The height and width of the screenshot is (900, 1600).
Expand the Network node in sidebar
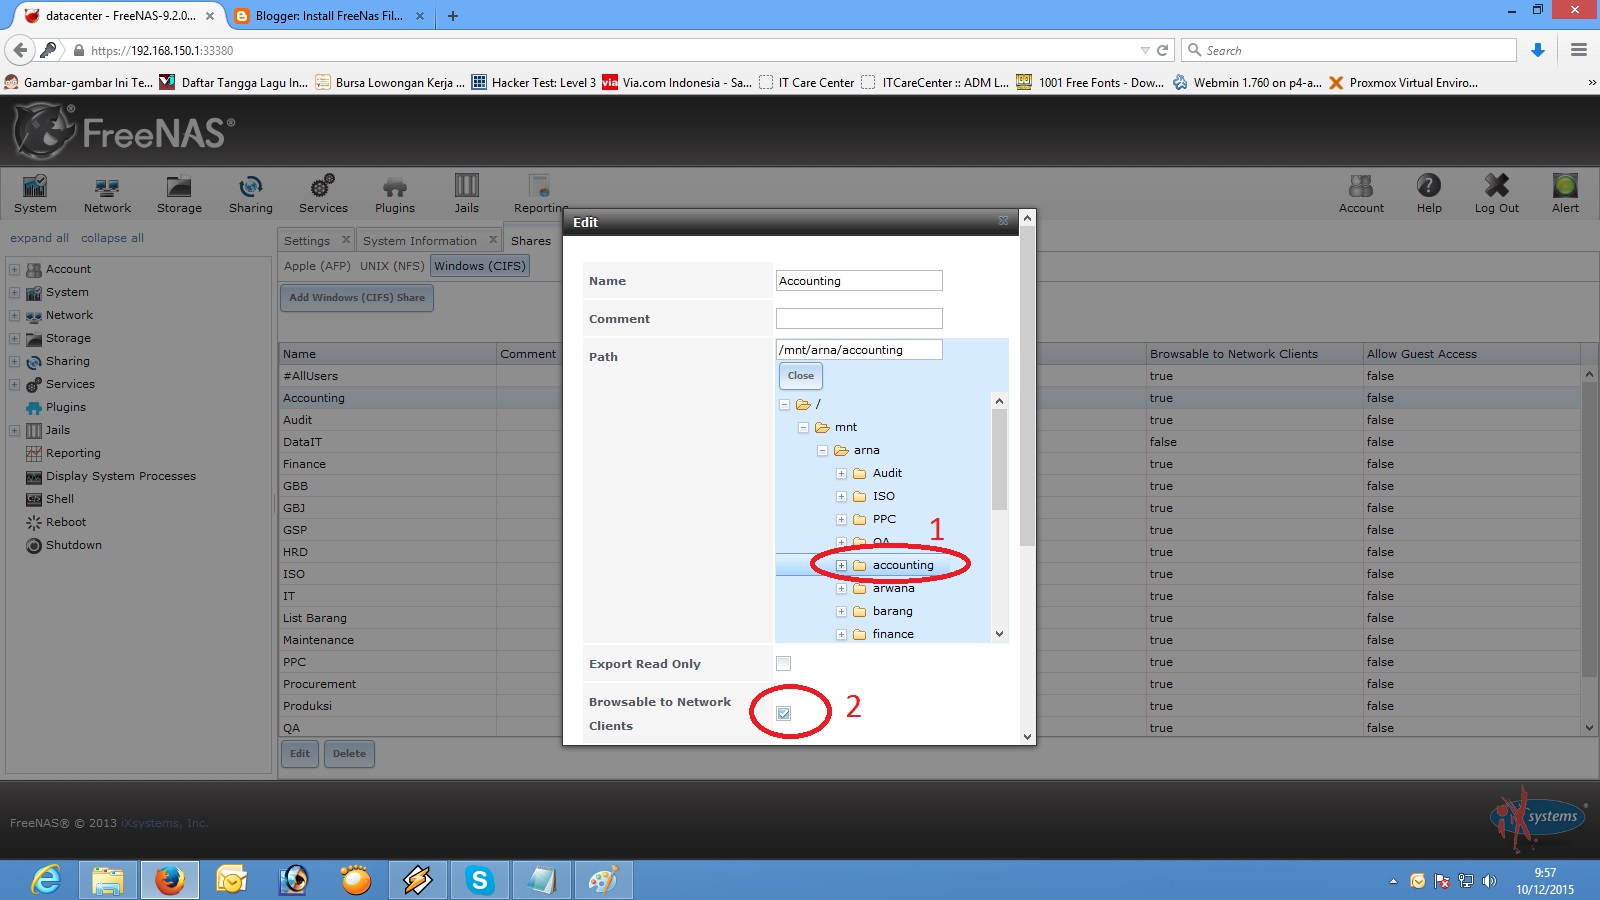pos(14,315)
